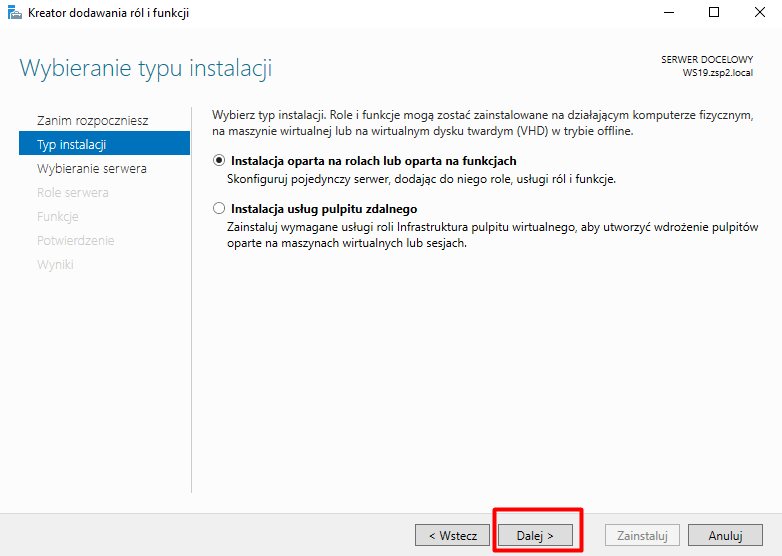Screen dimensions: 782x556
Task: Minimize the Kreator dodawania ról window
Action: pos(667,13)
